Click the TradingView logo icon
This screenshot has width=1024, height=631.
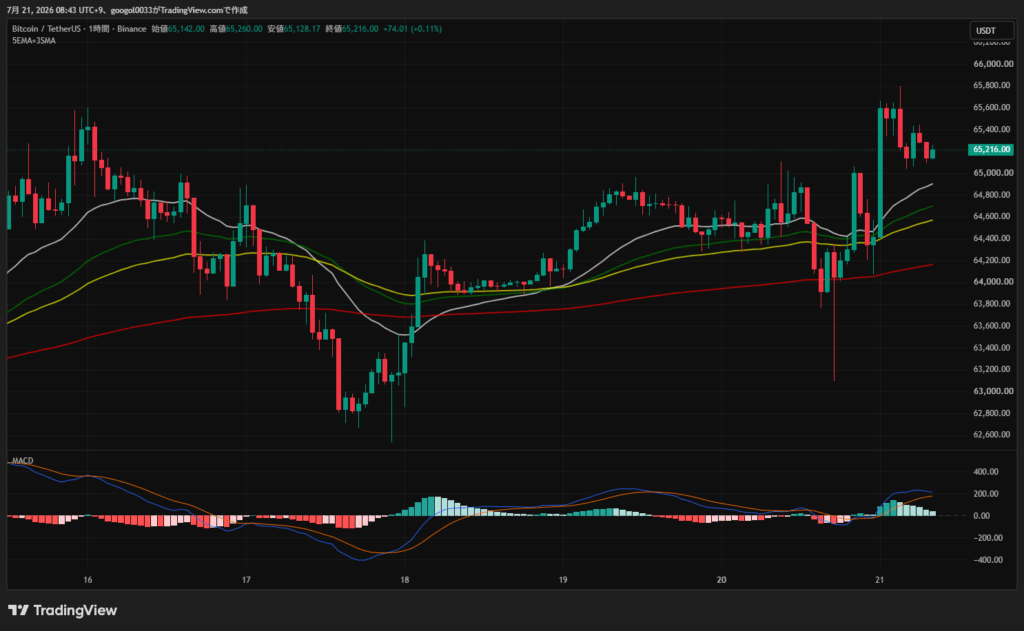tap(18, 610)
